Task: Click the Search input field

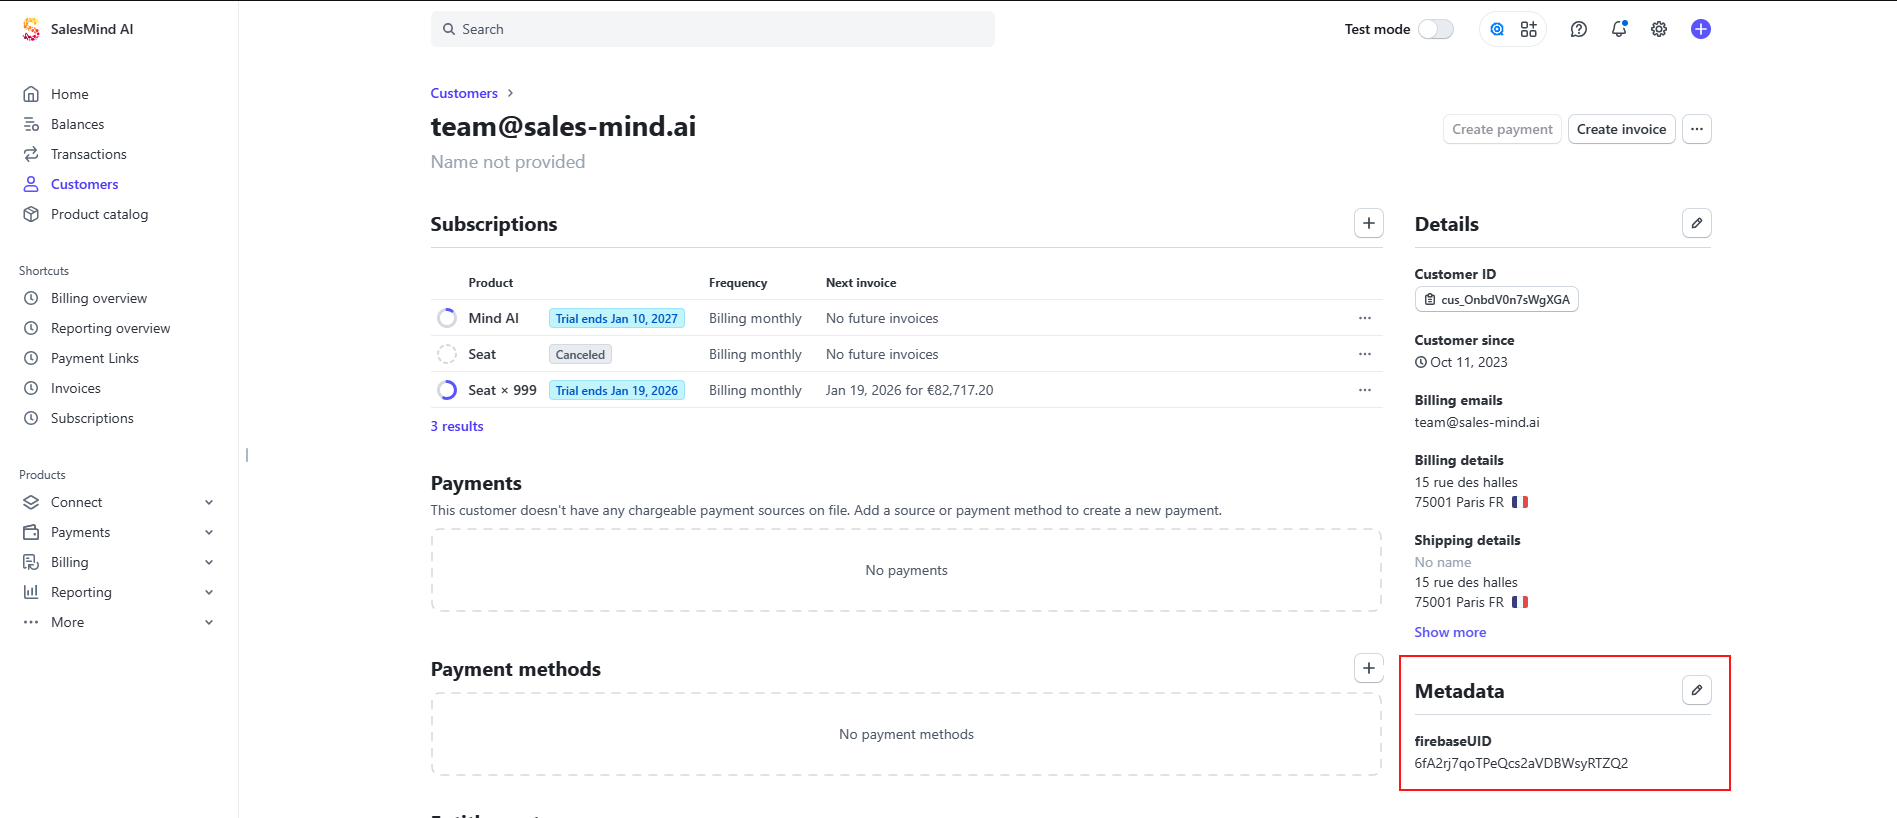Action: pos(712,29)
